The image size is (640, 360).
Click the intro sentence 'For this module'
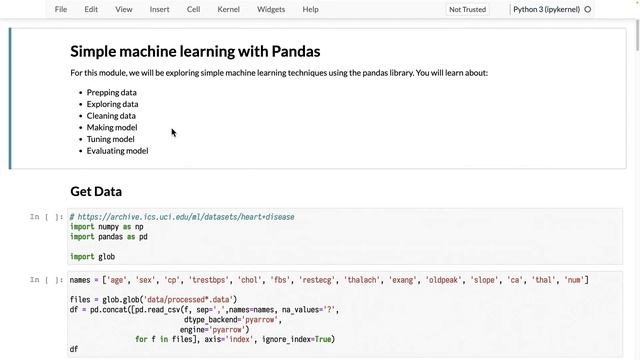coord(279,73)
